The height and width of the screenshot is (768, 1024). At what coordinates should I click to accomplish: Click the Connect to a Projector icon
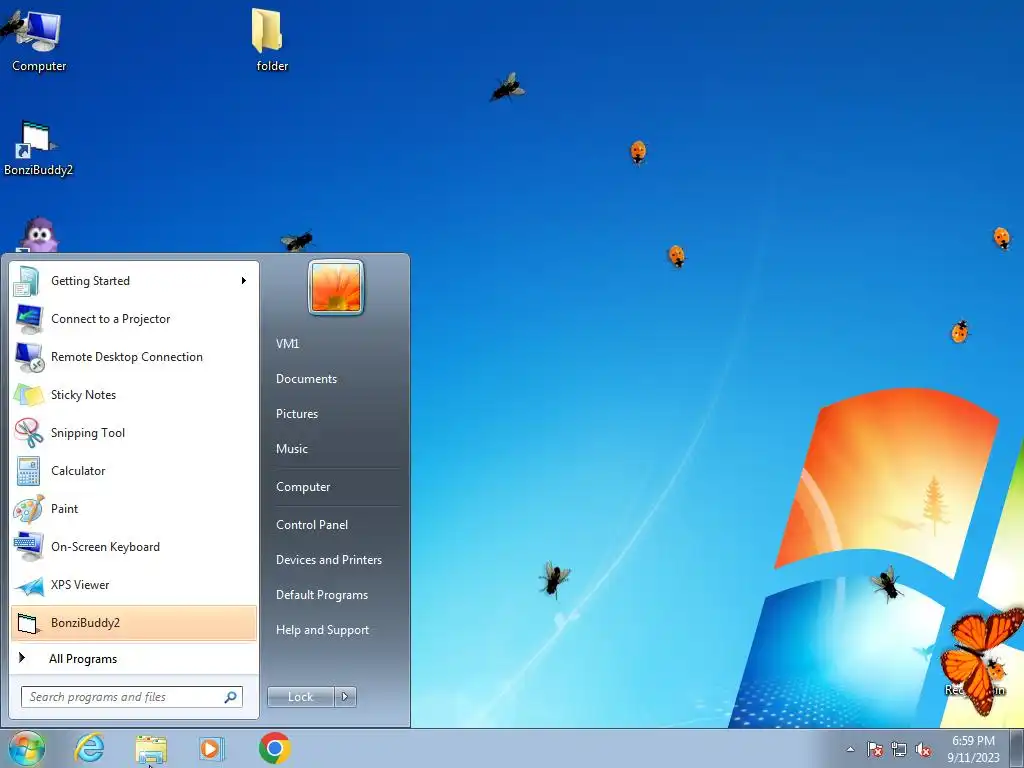pos(29,319)
